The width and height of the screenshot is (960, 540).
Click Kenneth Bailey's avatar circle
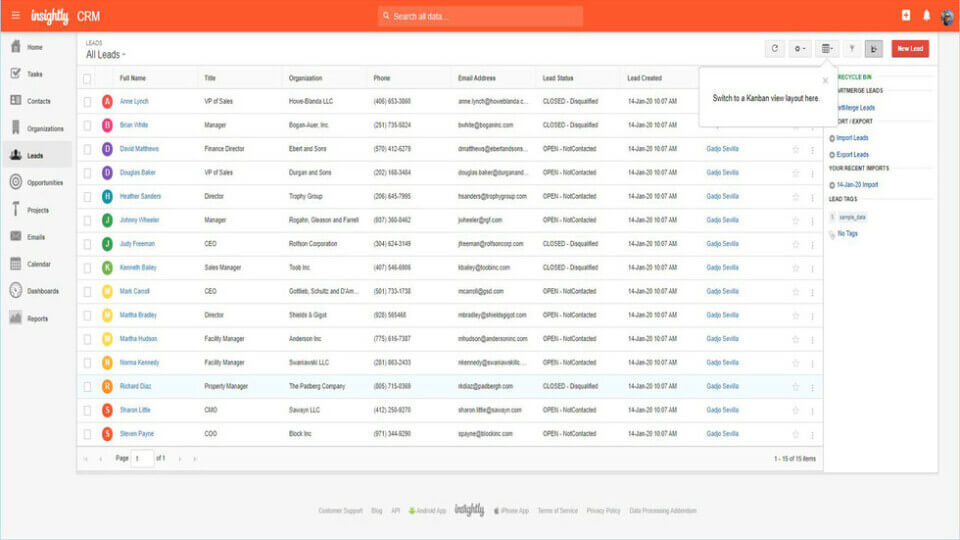[x=107, y=268]
